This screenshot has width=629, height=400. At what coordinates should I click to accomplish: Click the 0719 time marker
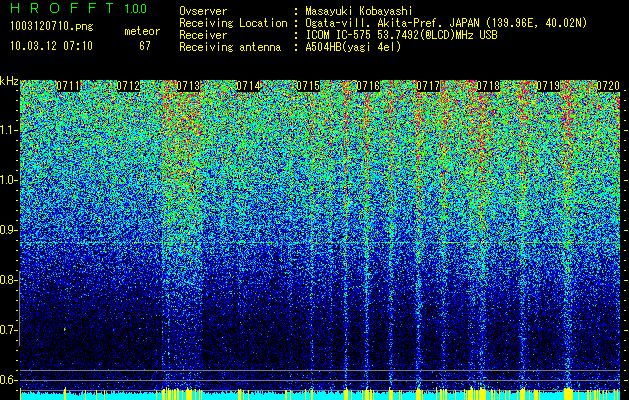[x=548, y=86]
